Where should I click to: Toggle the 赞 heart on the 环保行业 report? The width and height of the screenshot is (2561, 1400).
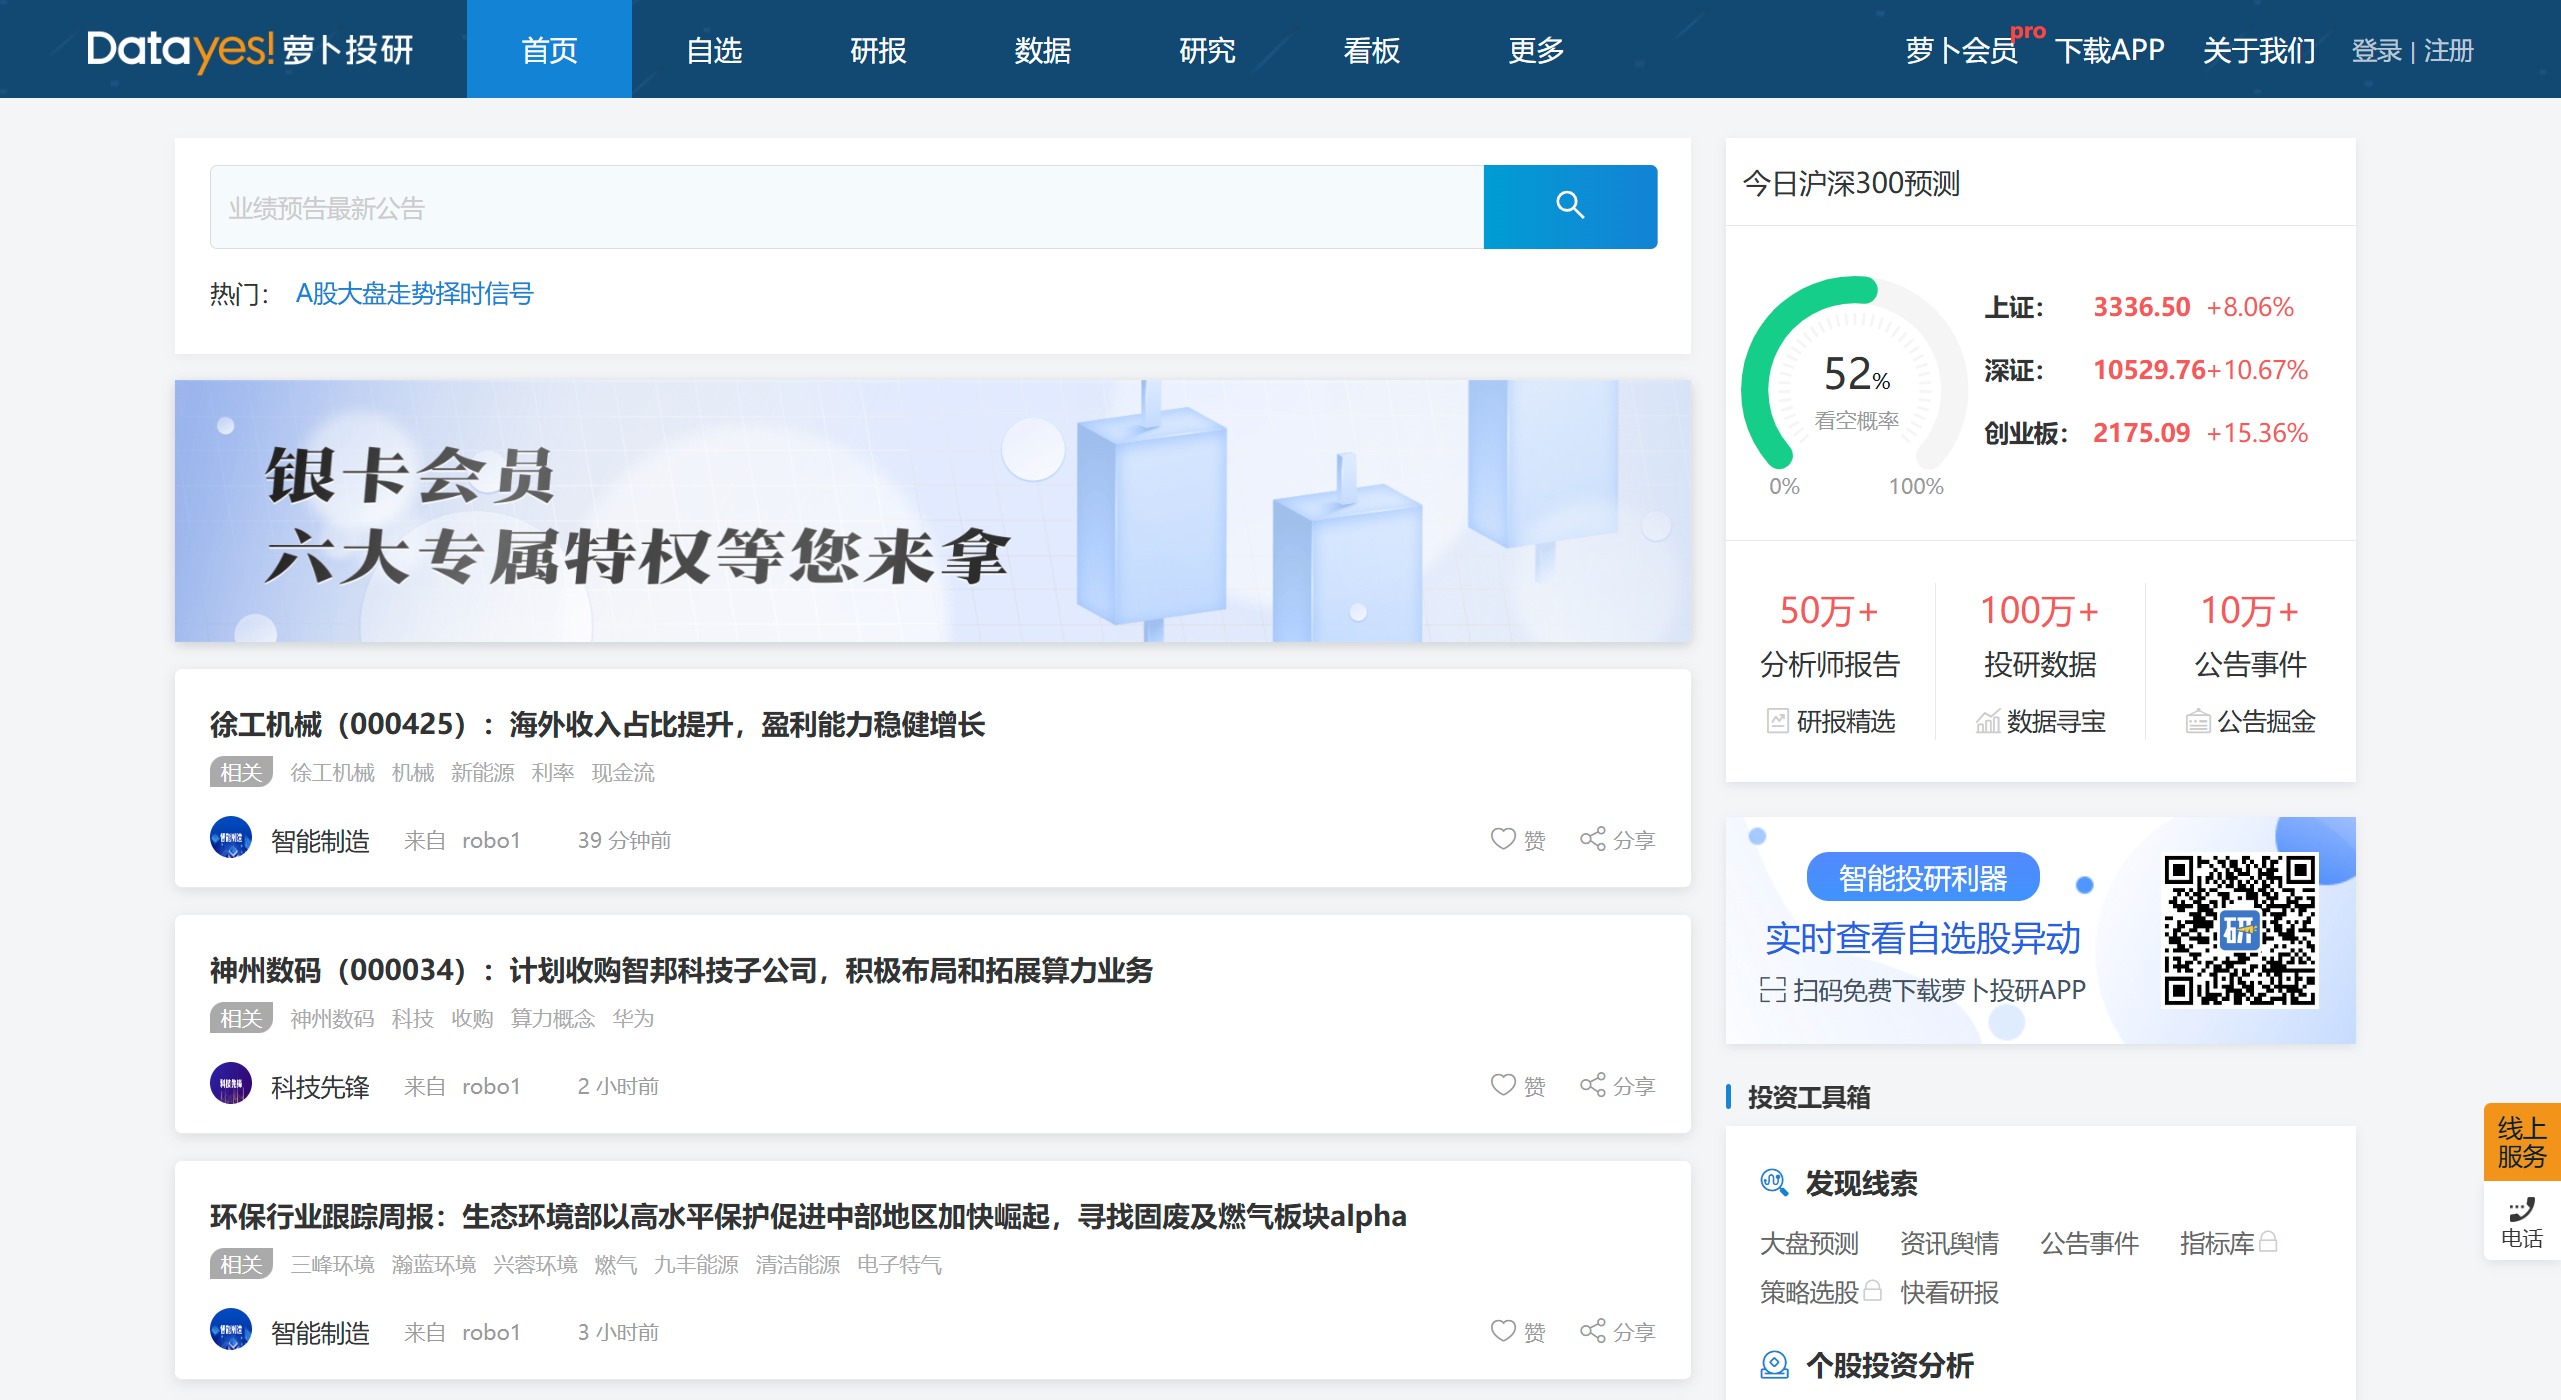click(x=1503, y=1331)
